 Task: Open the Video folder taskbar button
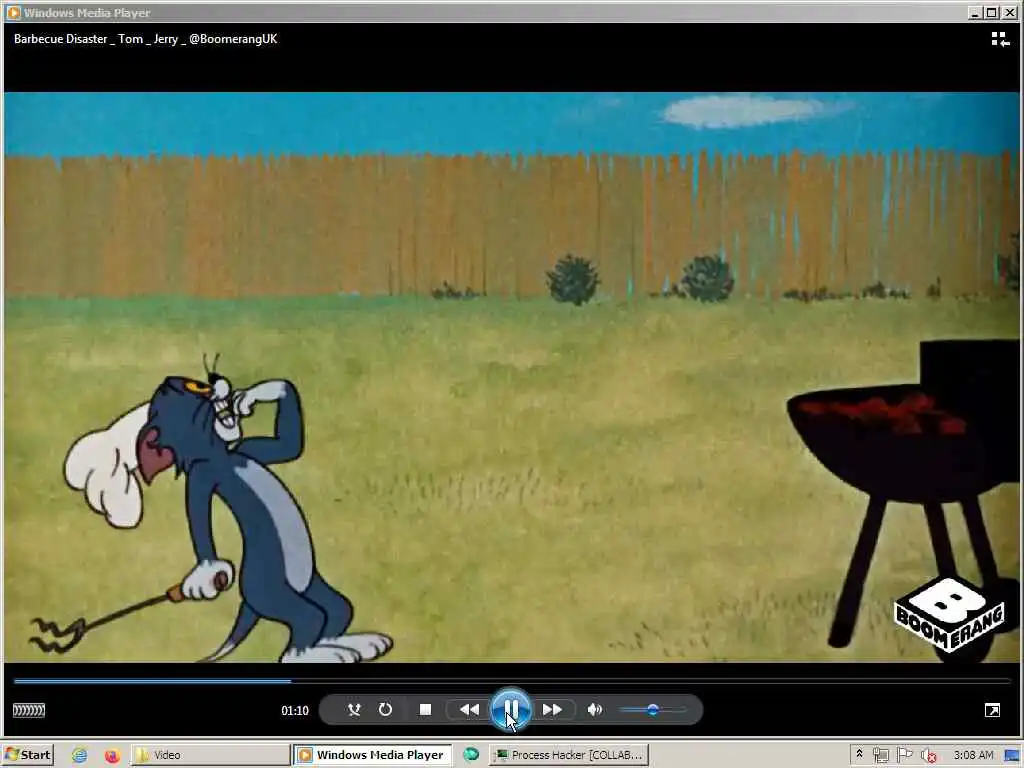click(210, 755)
